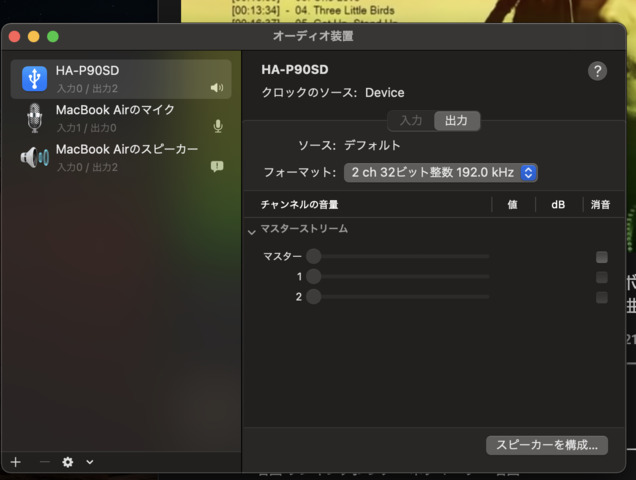636x480 pixels.
Task: Mute channel 1 checkbox
Action: pyautogui.click(x=602, y=277)
